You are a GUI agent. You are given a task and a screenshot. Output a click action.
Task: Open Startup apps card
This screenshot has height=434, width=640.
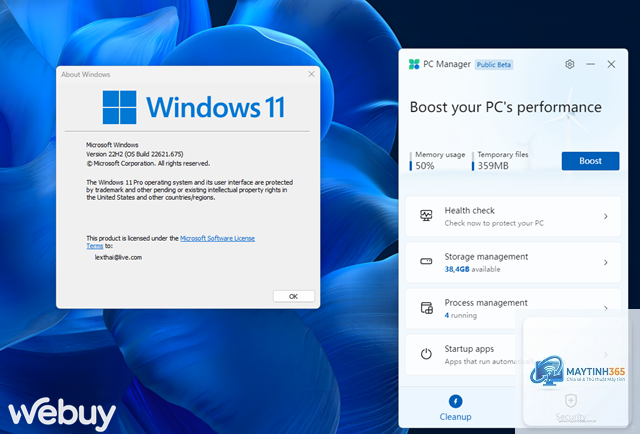click(x=513, y=355)
